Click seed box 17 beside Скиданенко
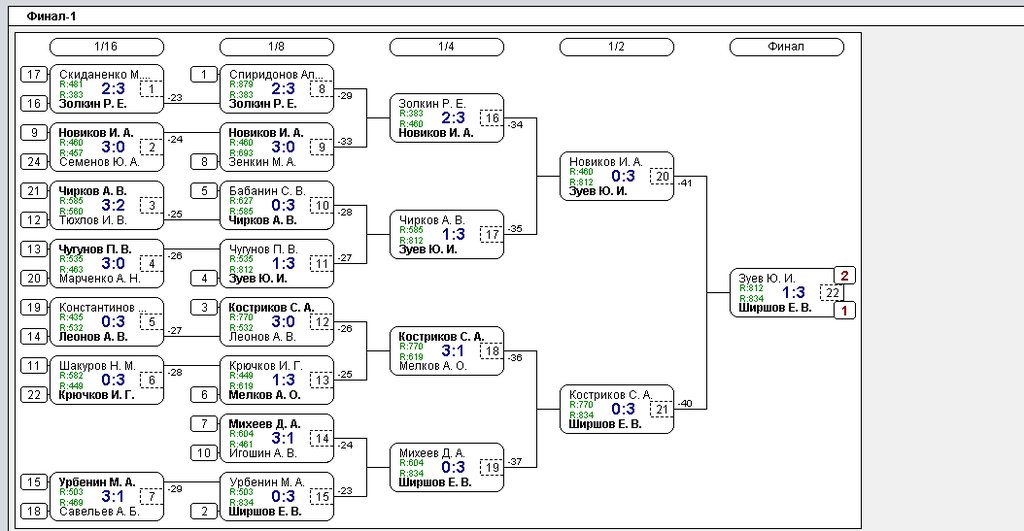Image resolution: width=1024 pixels, height=531 pixels. click(x=35, y=74)
